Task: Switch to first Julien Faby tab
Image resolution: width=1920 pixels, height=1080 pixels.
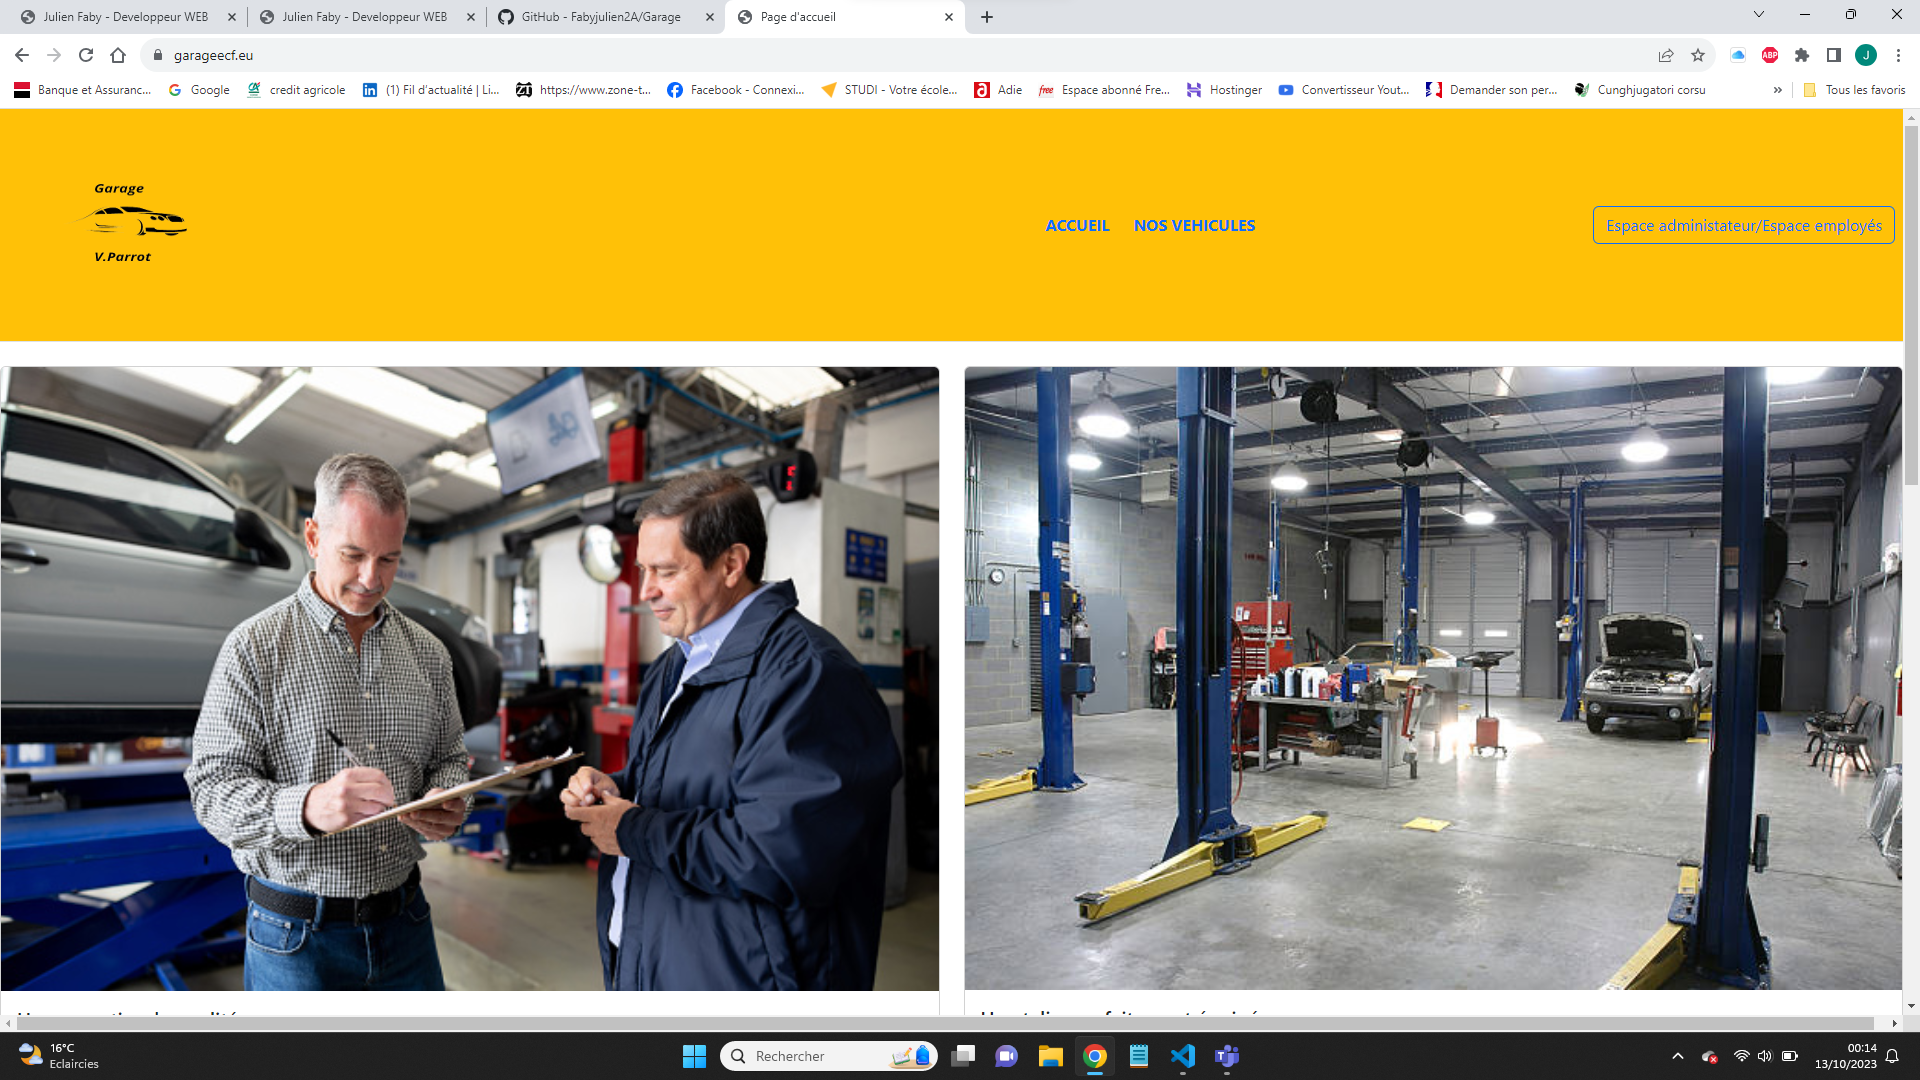Action: coord(125,17)
